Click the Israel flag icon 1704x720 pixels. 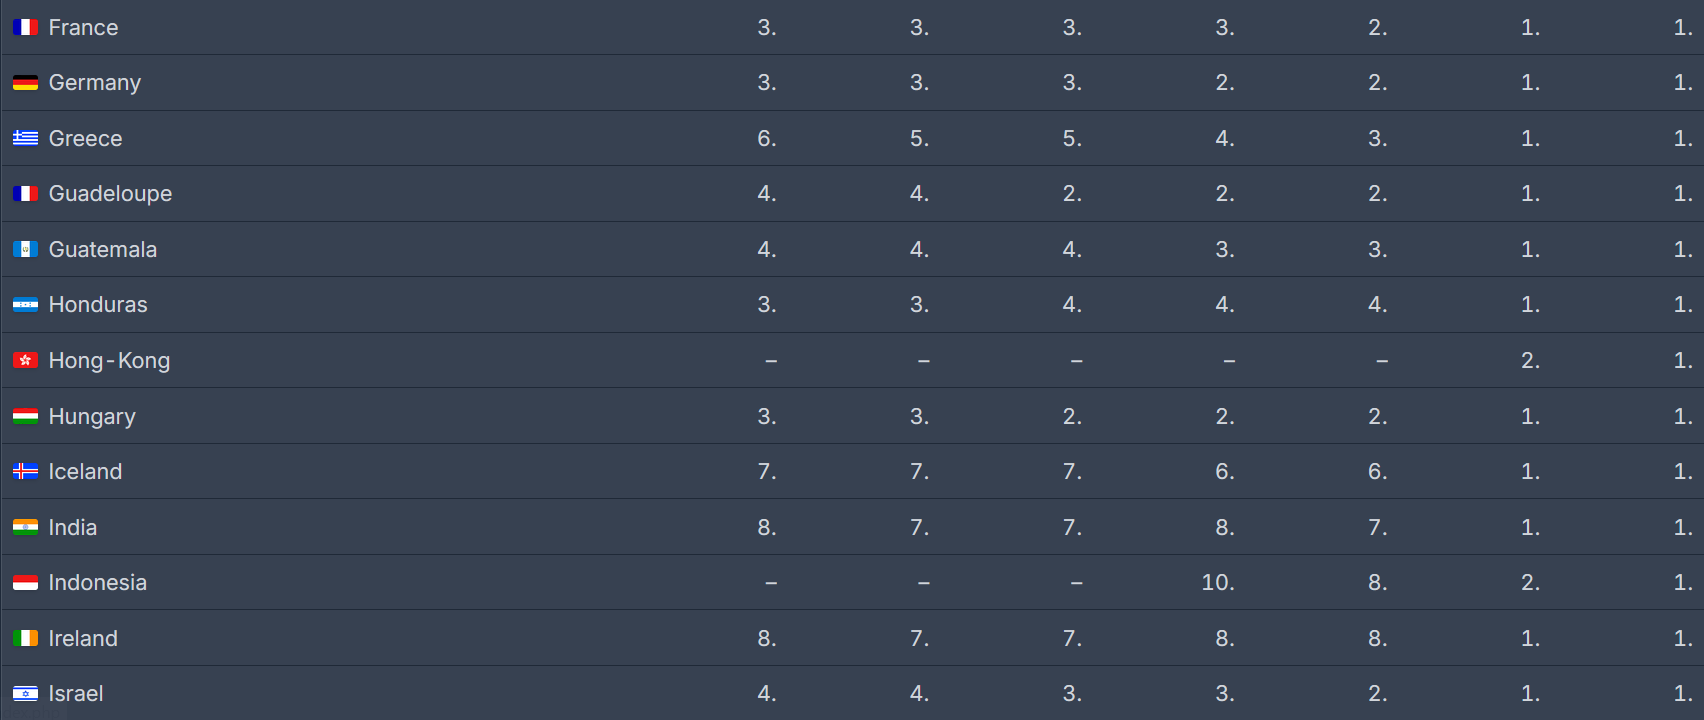coord(26,694)
